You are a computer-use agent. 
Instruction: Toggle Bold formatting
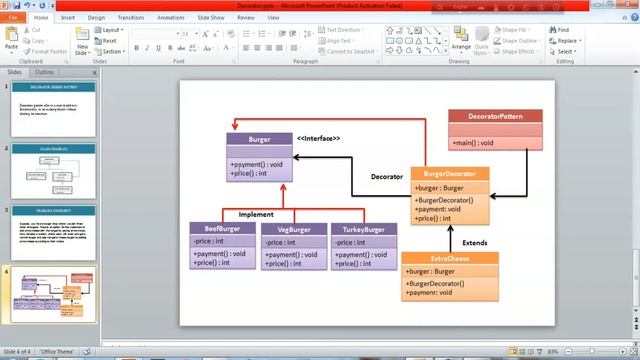click(x=136, y=48)
